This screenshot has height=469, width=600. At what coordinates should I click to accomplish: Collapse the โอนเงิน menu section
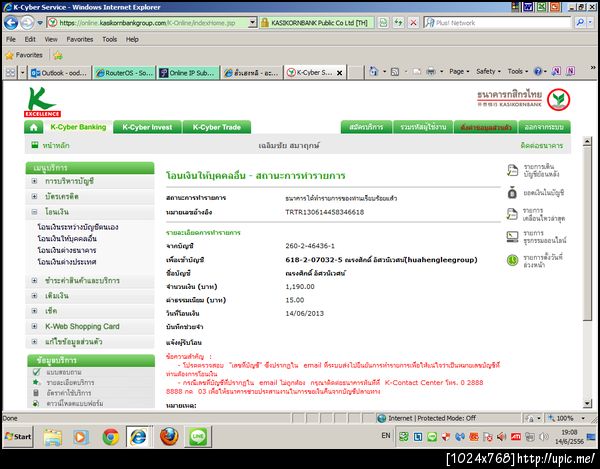(34, 212)
